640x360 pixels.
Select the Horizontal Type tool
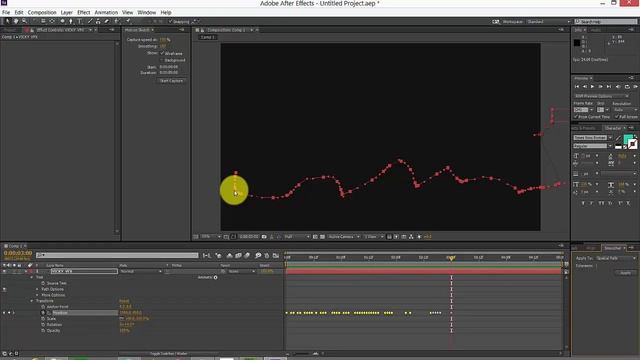pyautogui.click(x=80, y=21)
